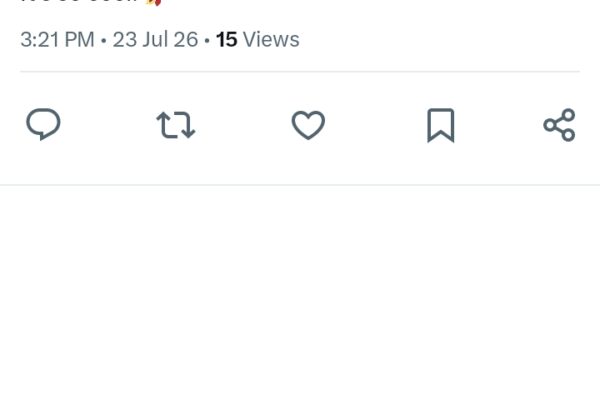Open the reply speech bubble icon
Screen dimensions: 600x400
click(43, 124)
